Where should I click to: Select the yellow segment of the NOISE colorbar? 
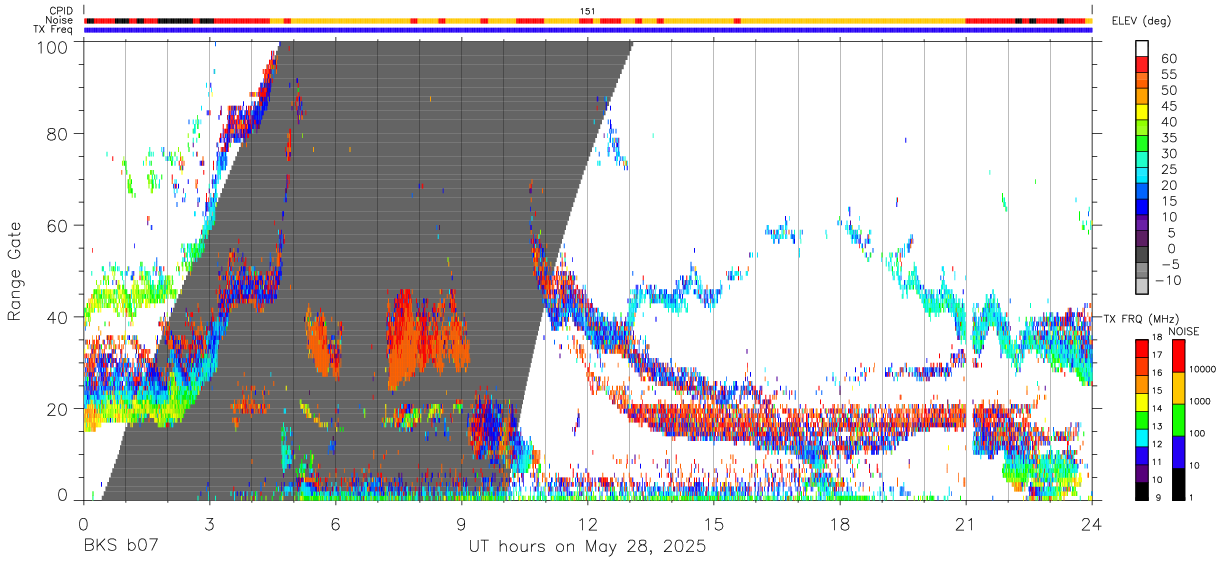click(1178, 388)
